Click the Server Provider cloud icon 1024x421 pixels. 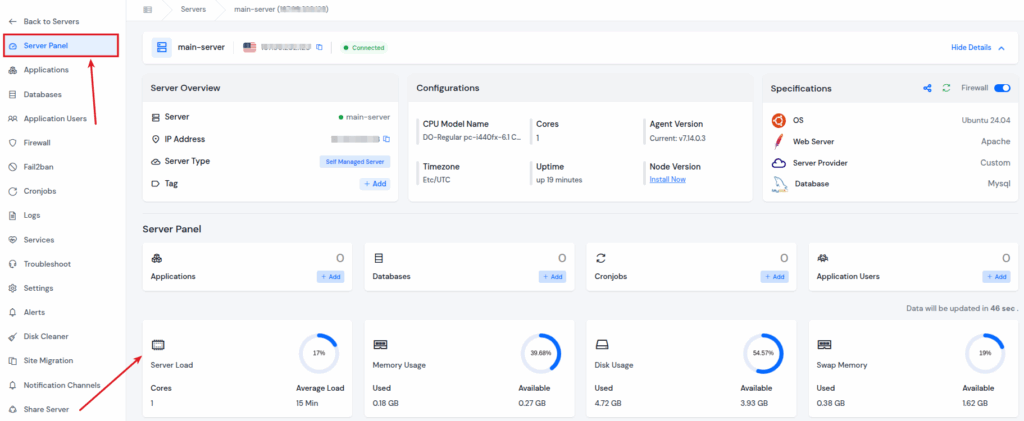tap(778, 163)
